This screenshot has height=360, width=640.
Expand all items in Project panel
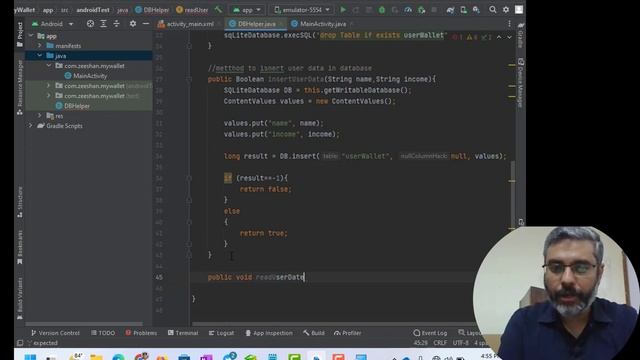[x=103, y=24]
